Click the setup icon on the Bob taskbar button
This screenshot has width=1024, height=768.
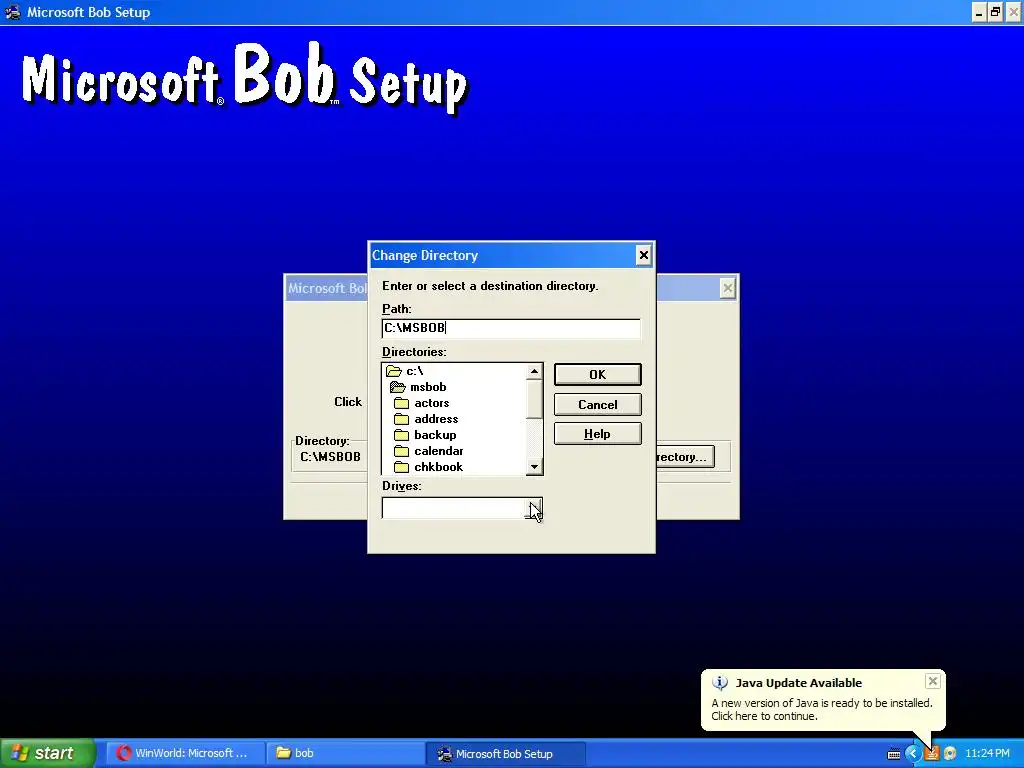445,754
